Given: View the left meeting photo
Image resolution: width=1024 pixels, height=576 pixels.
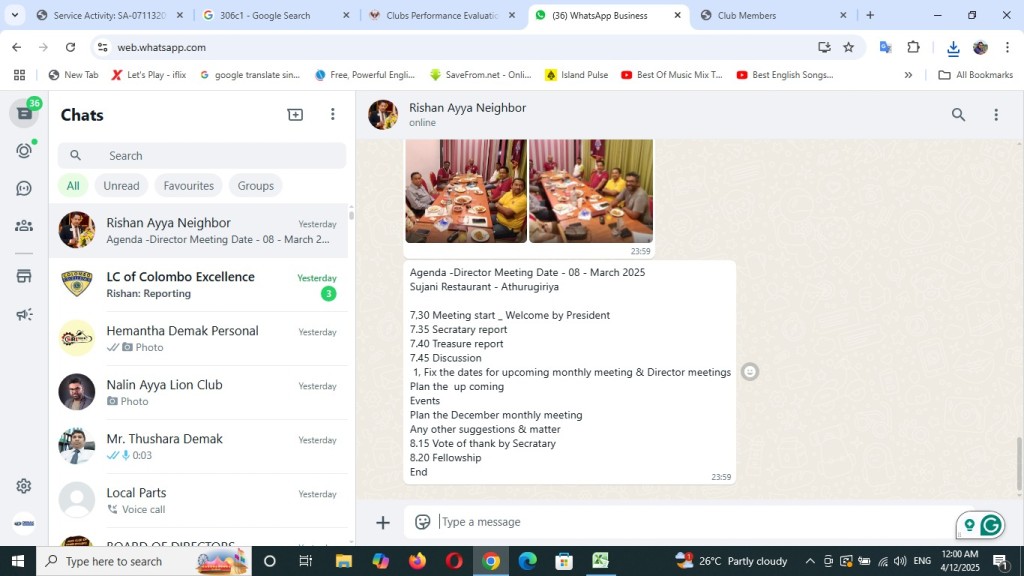Looking at the screenshot, I should click(x=466, y=191).
